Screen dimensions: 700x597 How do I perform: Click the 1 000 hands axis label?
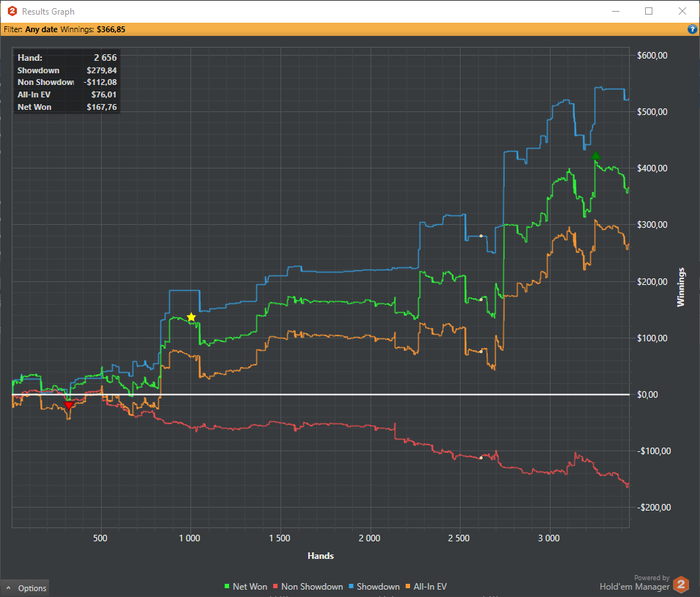tap(190, 538)
